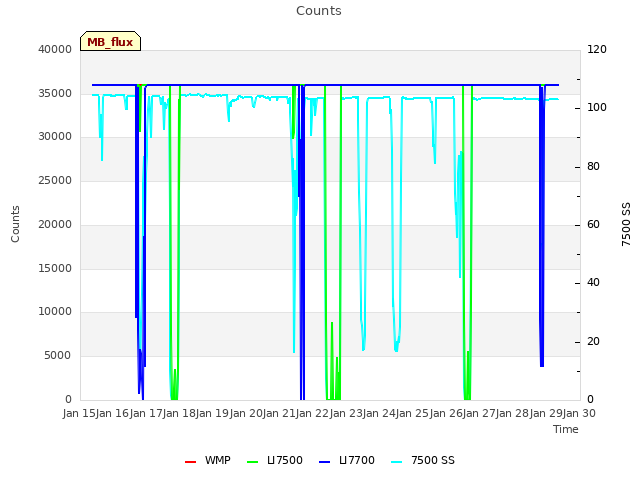640x480 pixels.
Task: Click the 20000 left axis tick
Action: 55,224
